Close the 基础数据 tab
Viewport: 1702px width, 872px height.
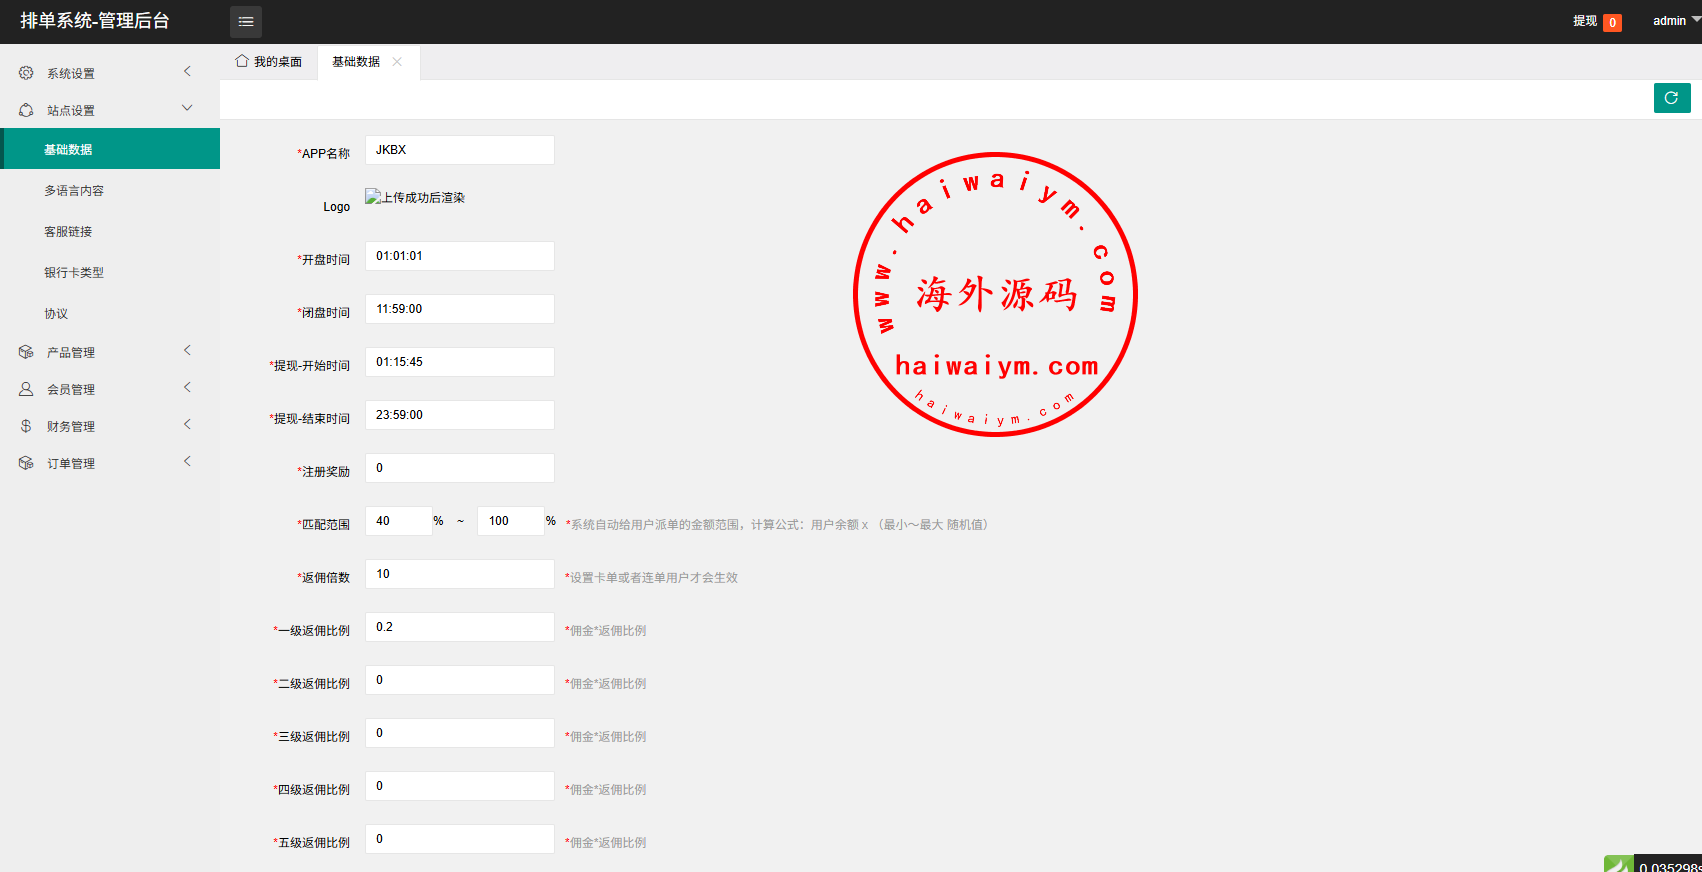pyautogui.click(x=397, y=61)
